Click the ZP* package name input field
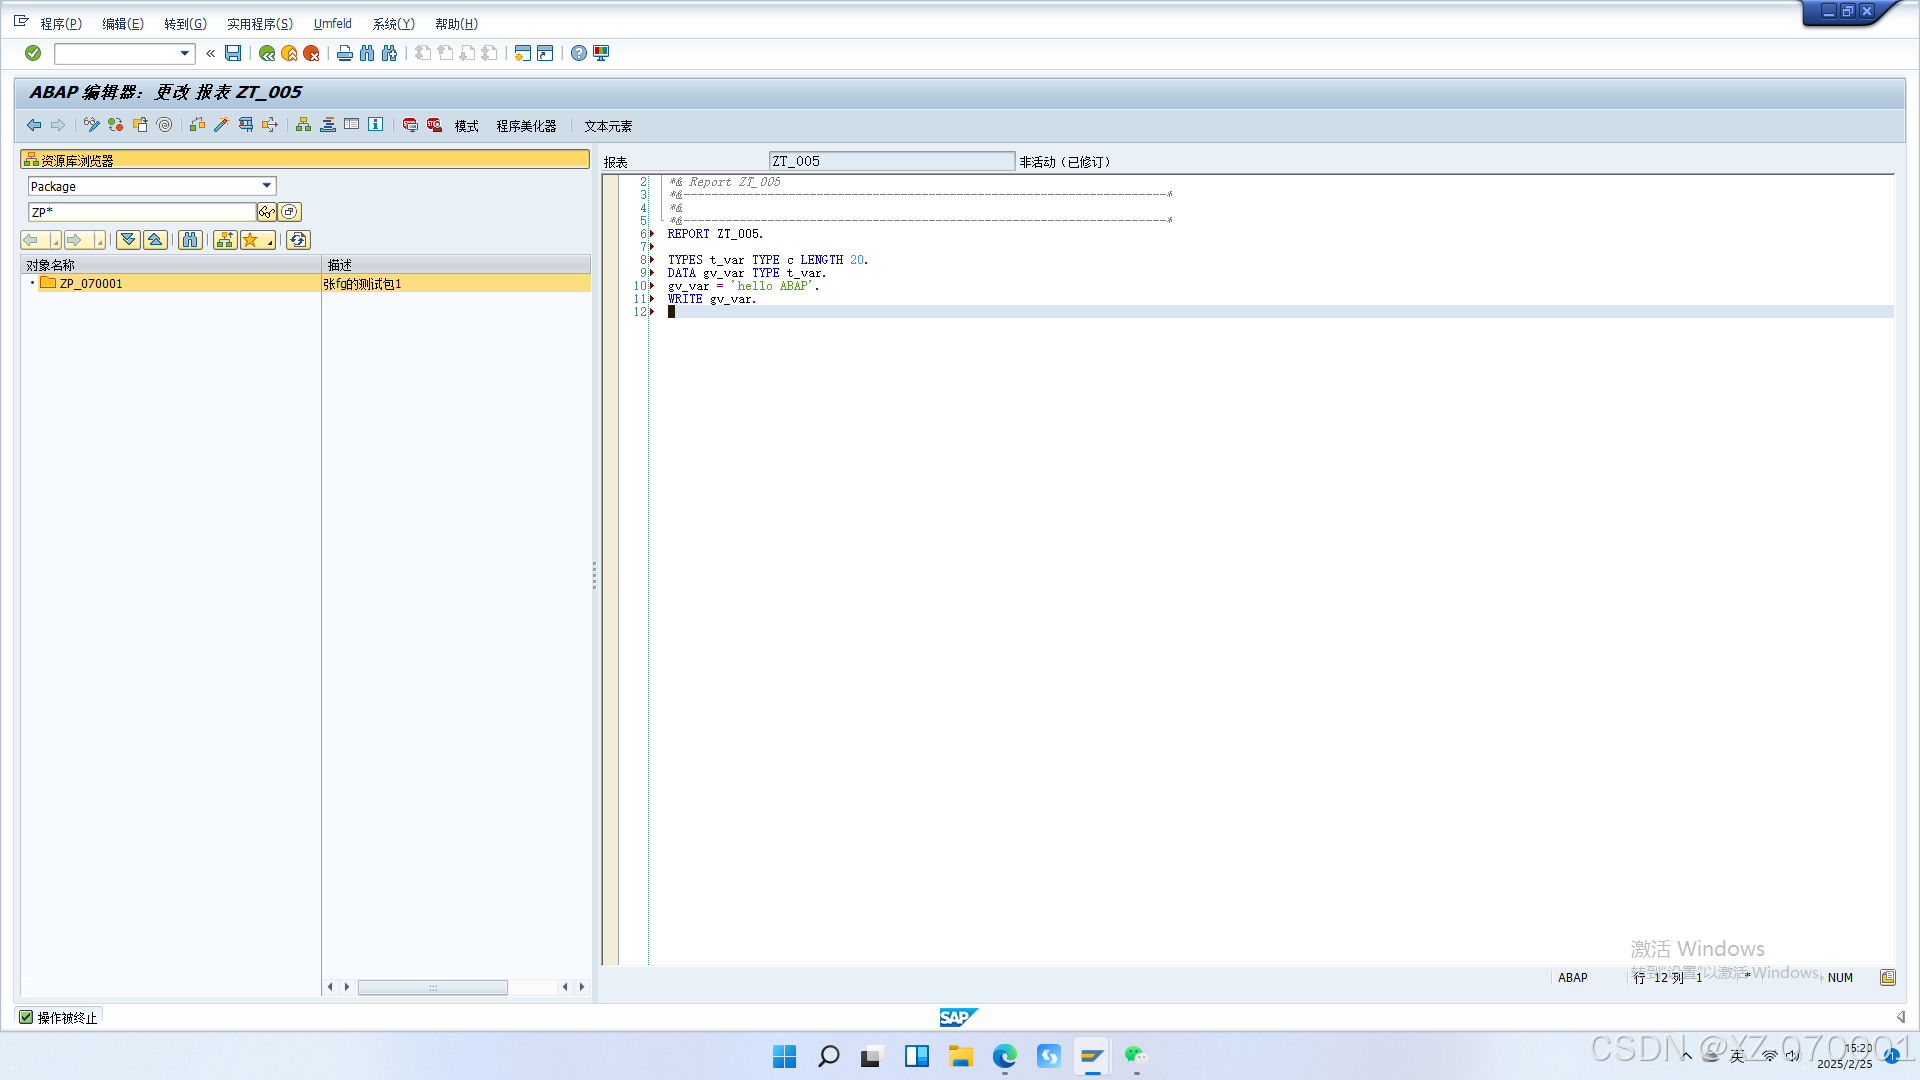 point(142,212)
